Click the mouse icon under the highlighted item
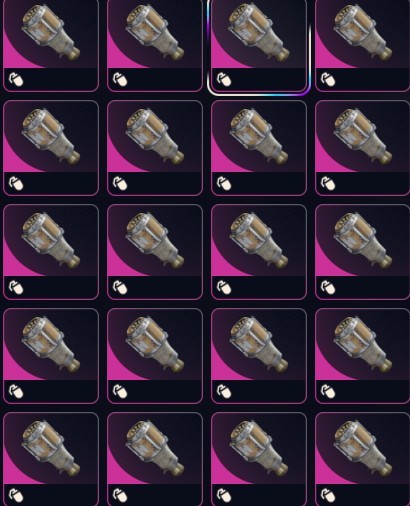Viewport: 410px width, 506px height. (224, 79)
